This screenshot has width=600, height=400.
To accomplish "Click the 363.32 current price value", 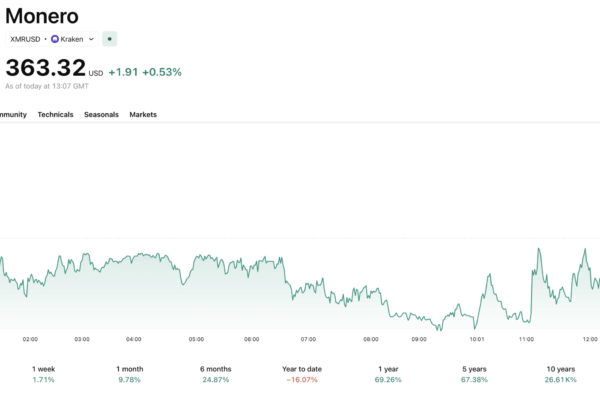I will click(x=45, y=69).
